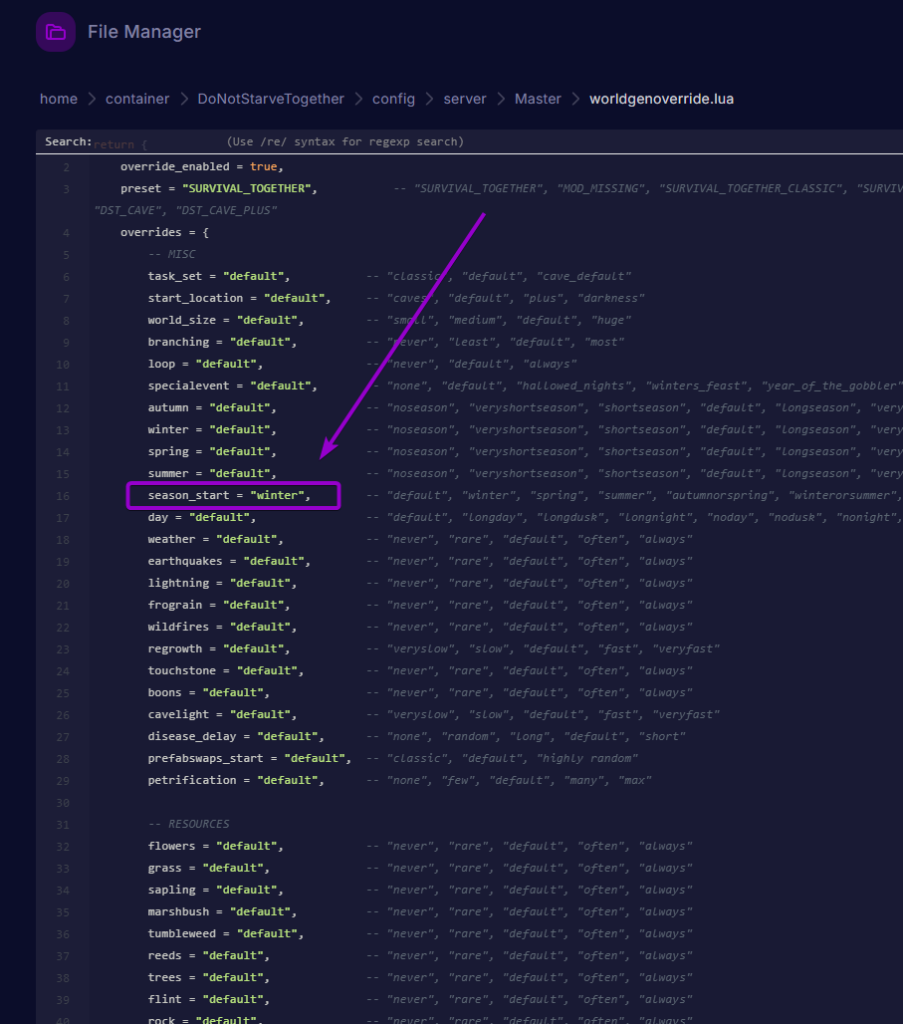The height and width of the screenshot is (1024, 903).
Task: Click the "hallowed_nights" option in specialevent comment
Action: coord(575,385)
